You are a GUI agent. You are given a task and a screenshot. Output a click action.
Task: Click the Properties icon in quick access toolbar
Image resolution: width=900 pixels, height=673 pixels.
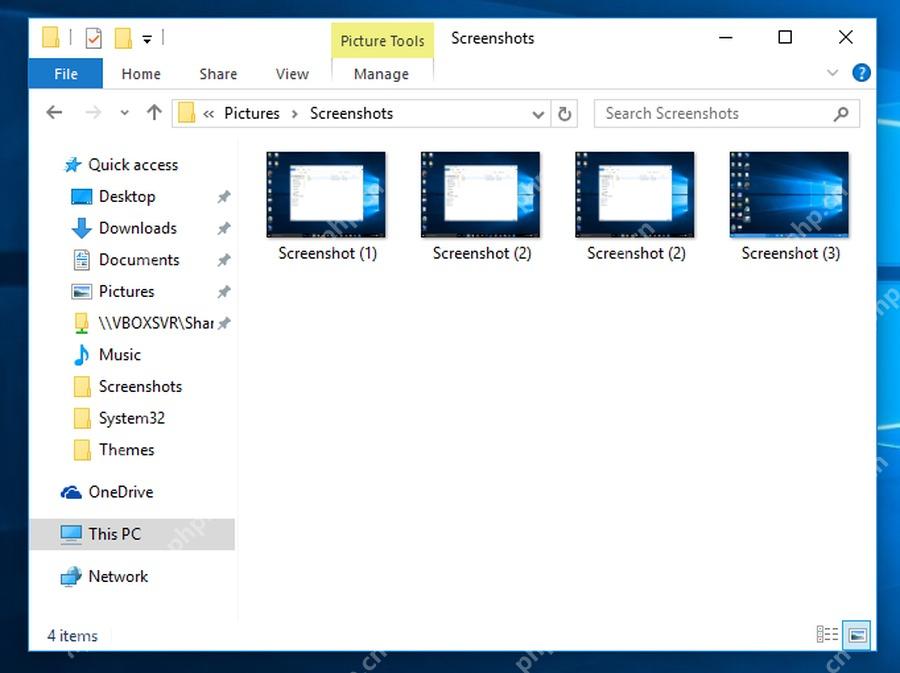(93, 38)
